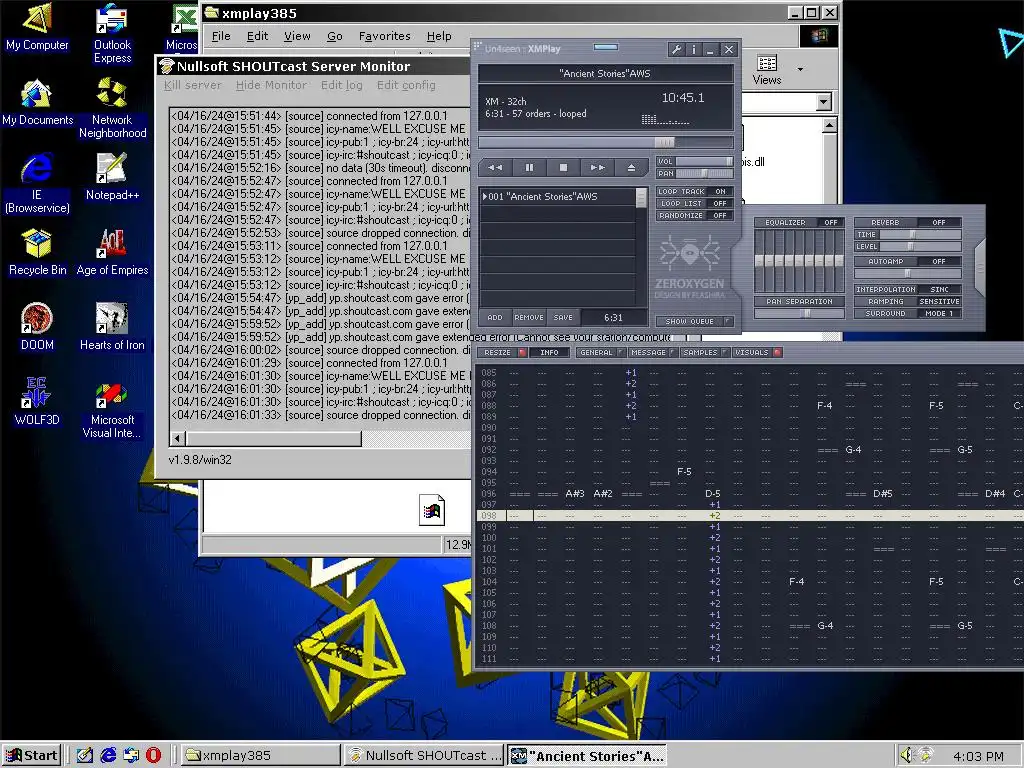Launch IE (Browservice) desktop shortcut

click(x=37, y=183)
